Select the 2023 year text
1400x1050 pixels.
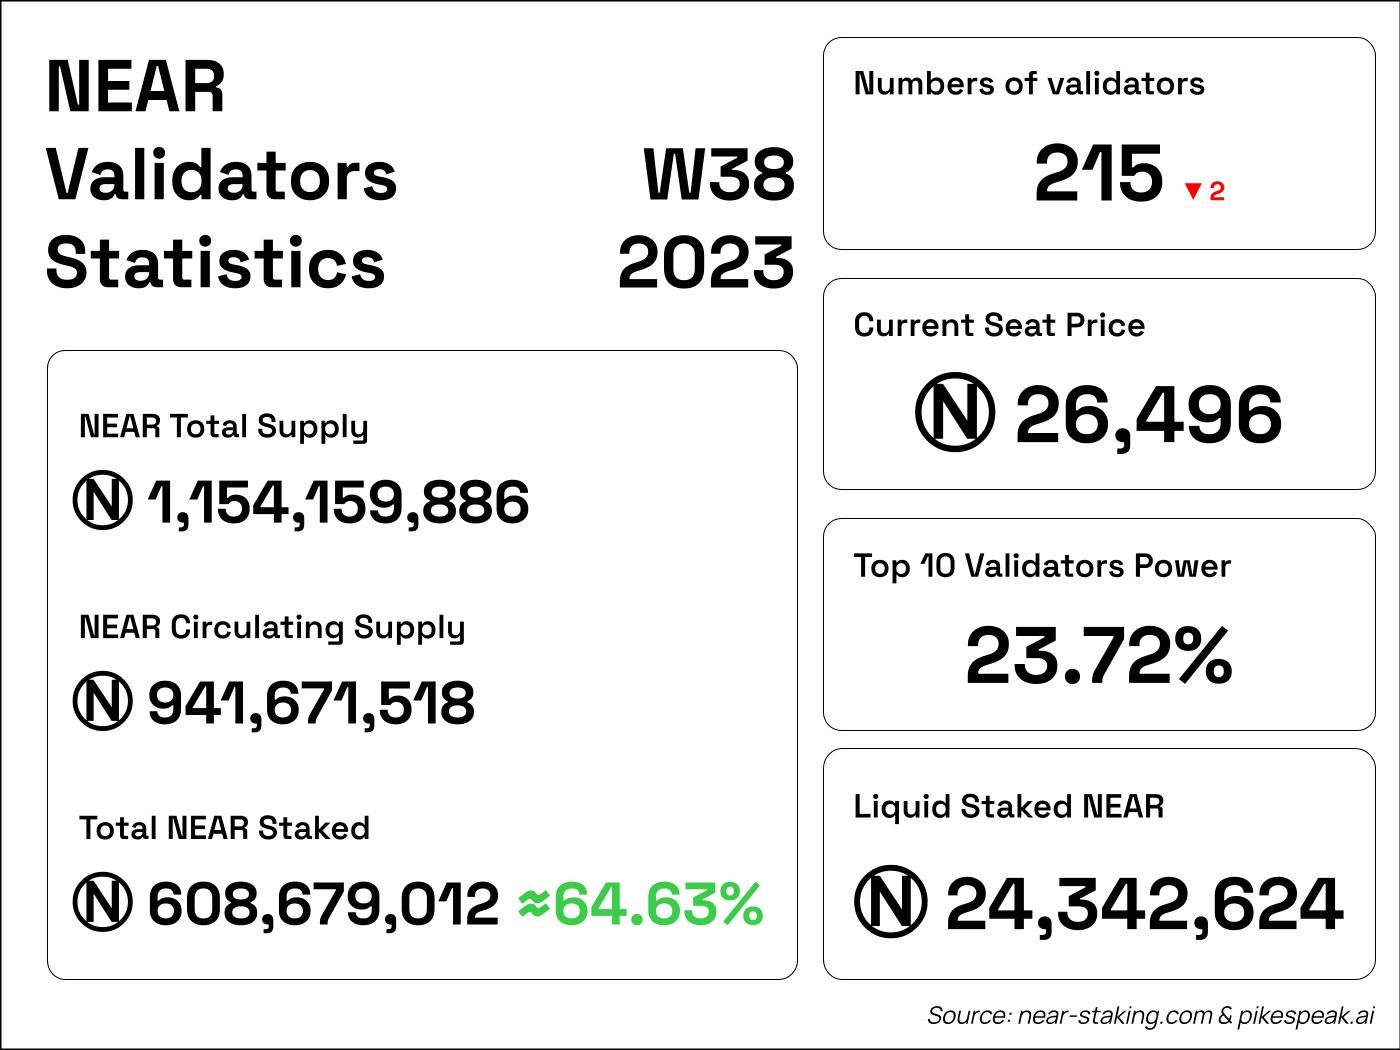[x=706, y=264]
